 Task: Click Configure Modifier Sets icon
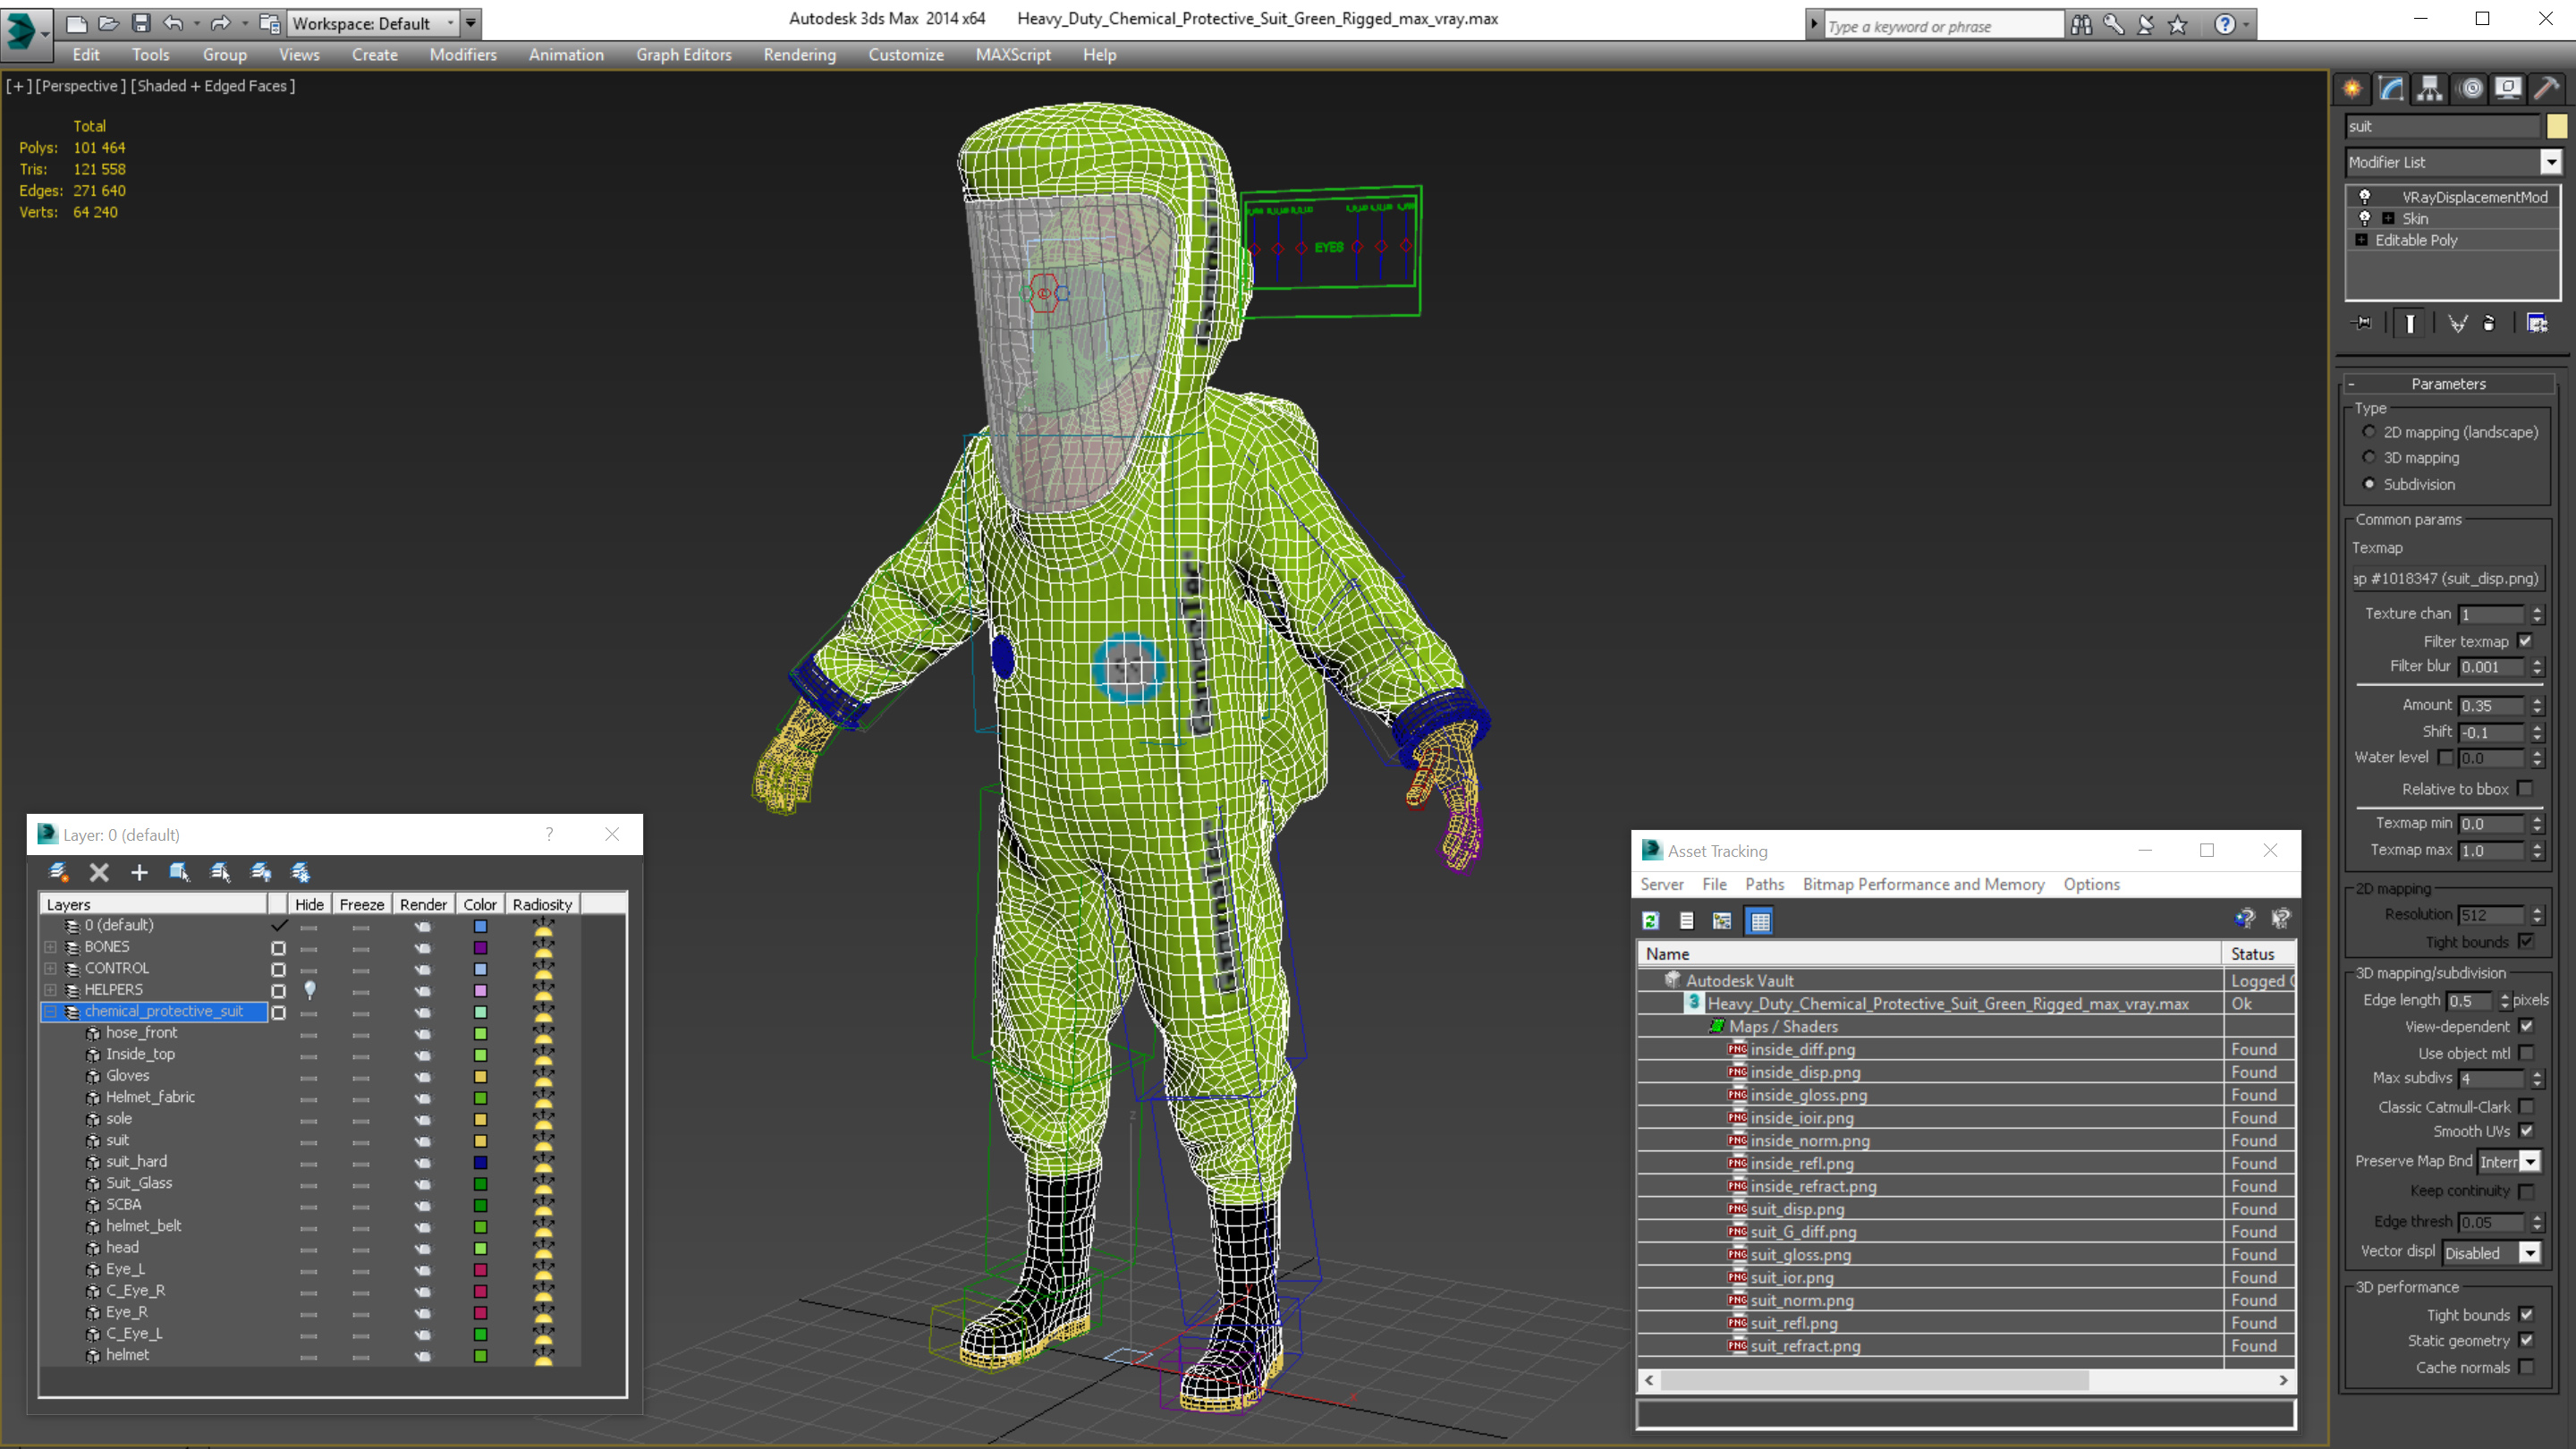[2537, 323]
